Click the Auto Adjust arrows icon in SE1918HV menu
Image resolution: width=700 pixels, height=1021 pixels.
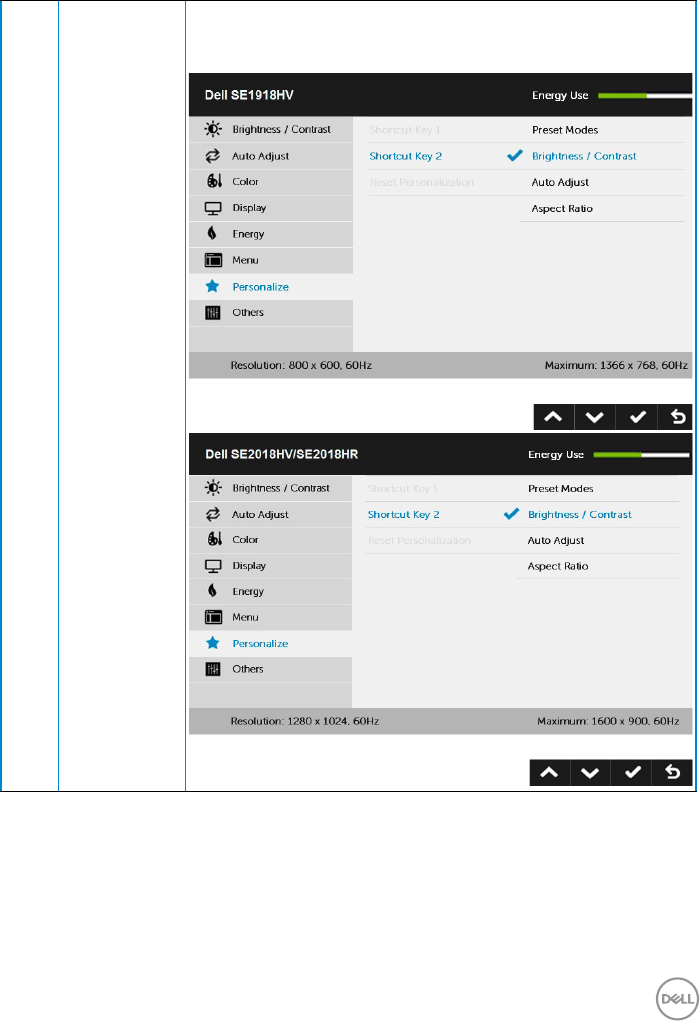point(213,156)
